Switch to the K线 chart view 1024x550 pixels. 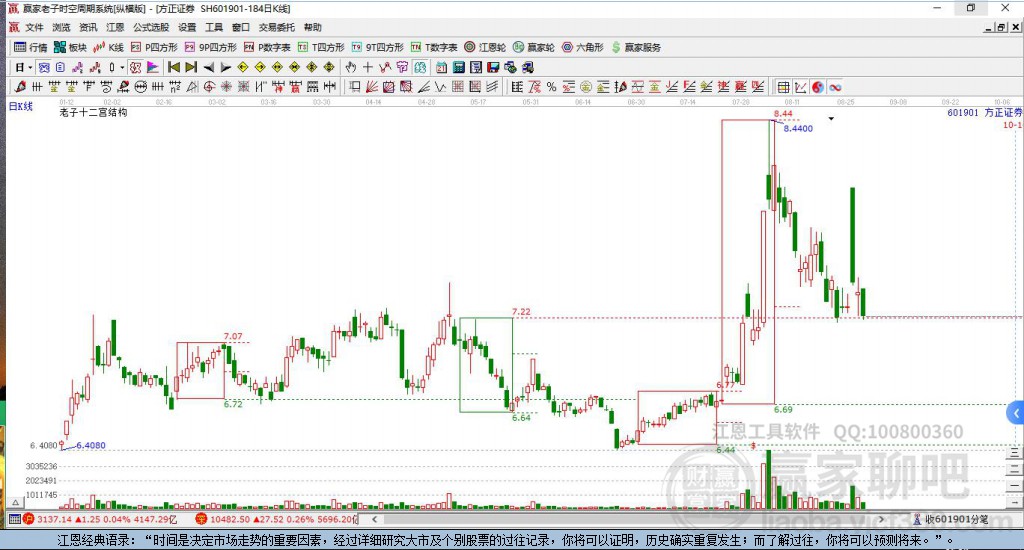tap(108, 47)
